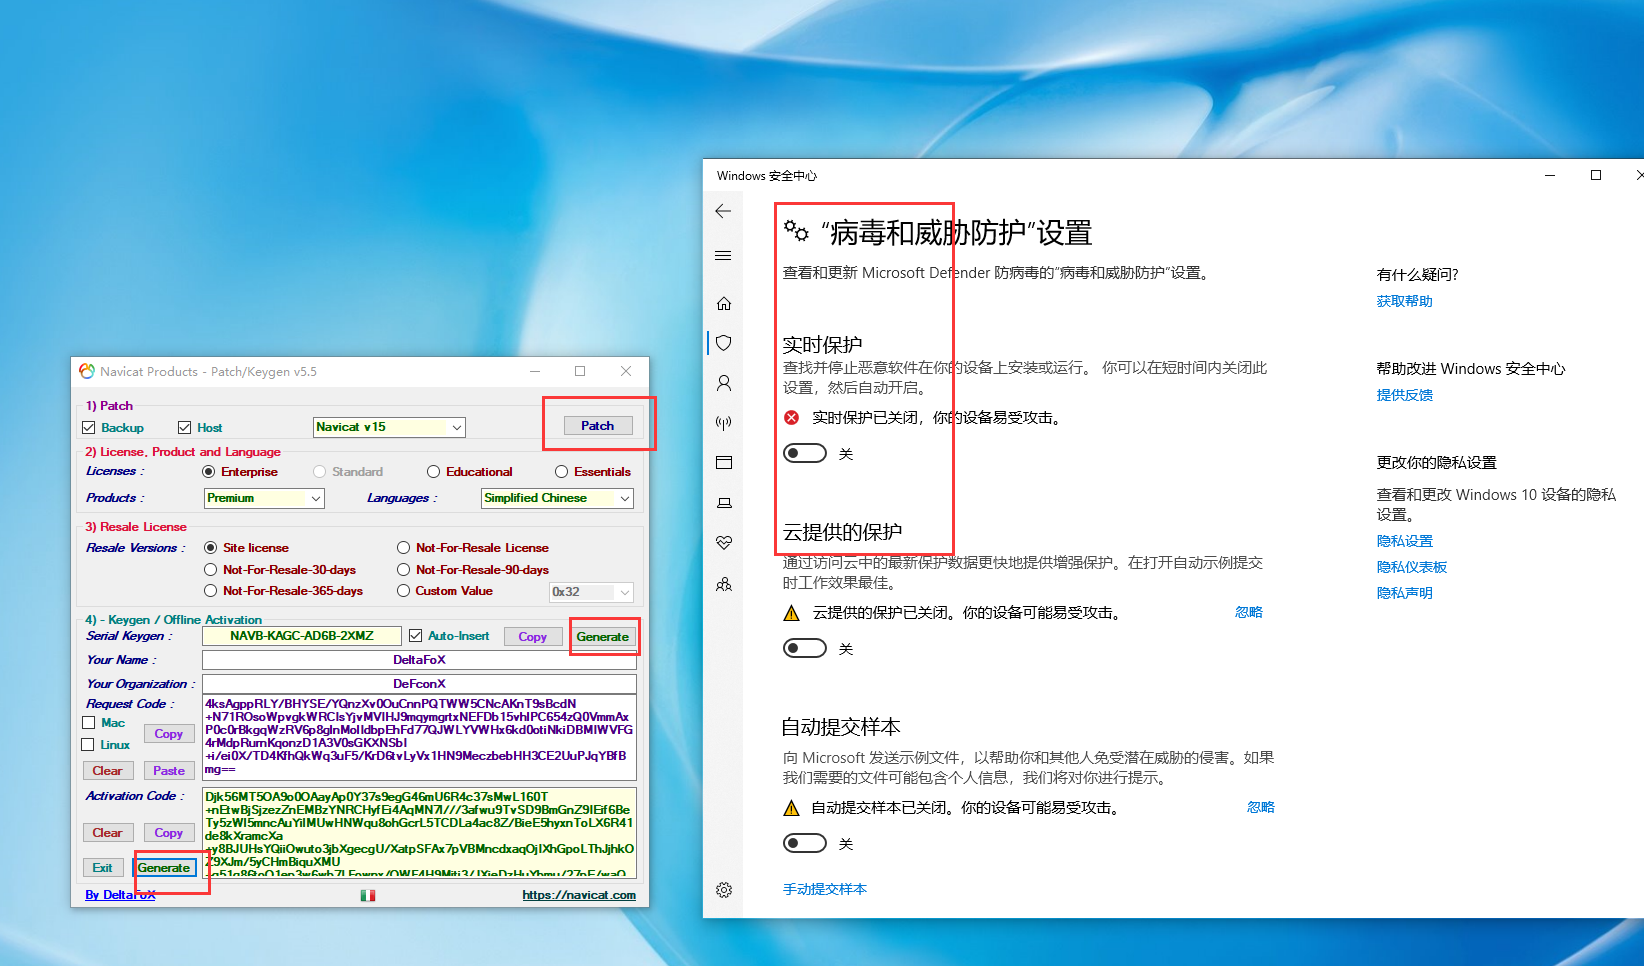The width and height of the screenshot is (1644, 966).
Task: Click the Exit button
Action: [x=103, y=868]
